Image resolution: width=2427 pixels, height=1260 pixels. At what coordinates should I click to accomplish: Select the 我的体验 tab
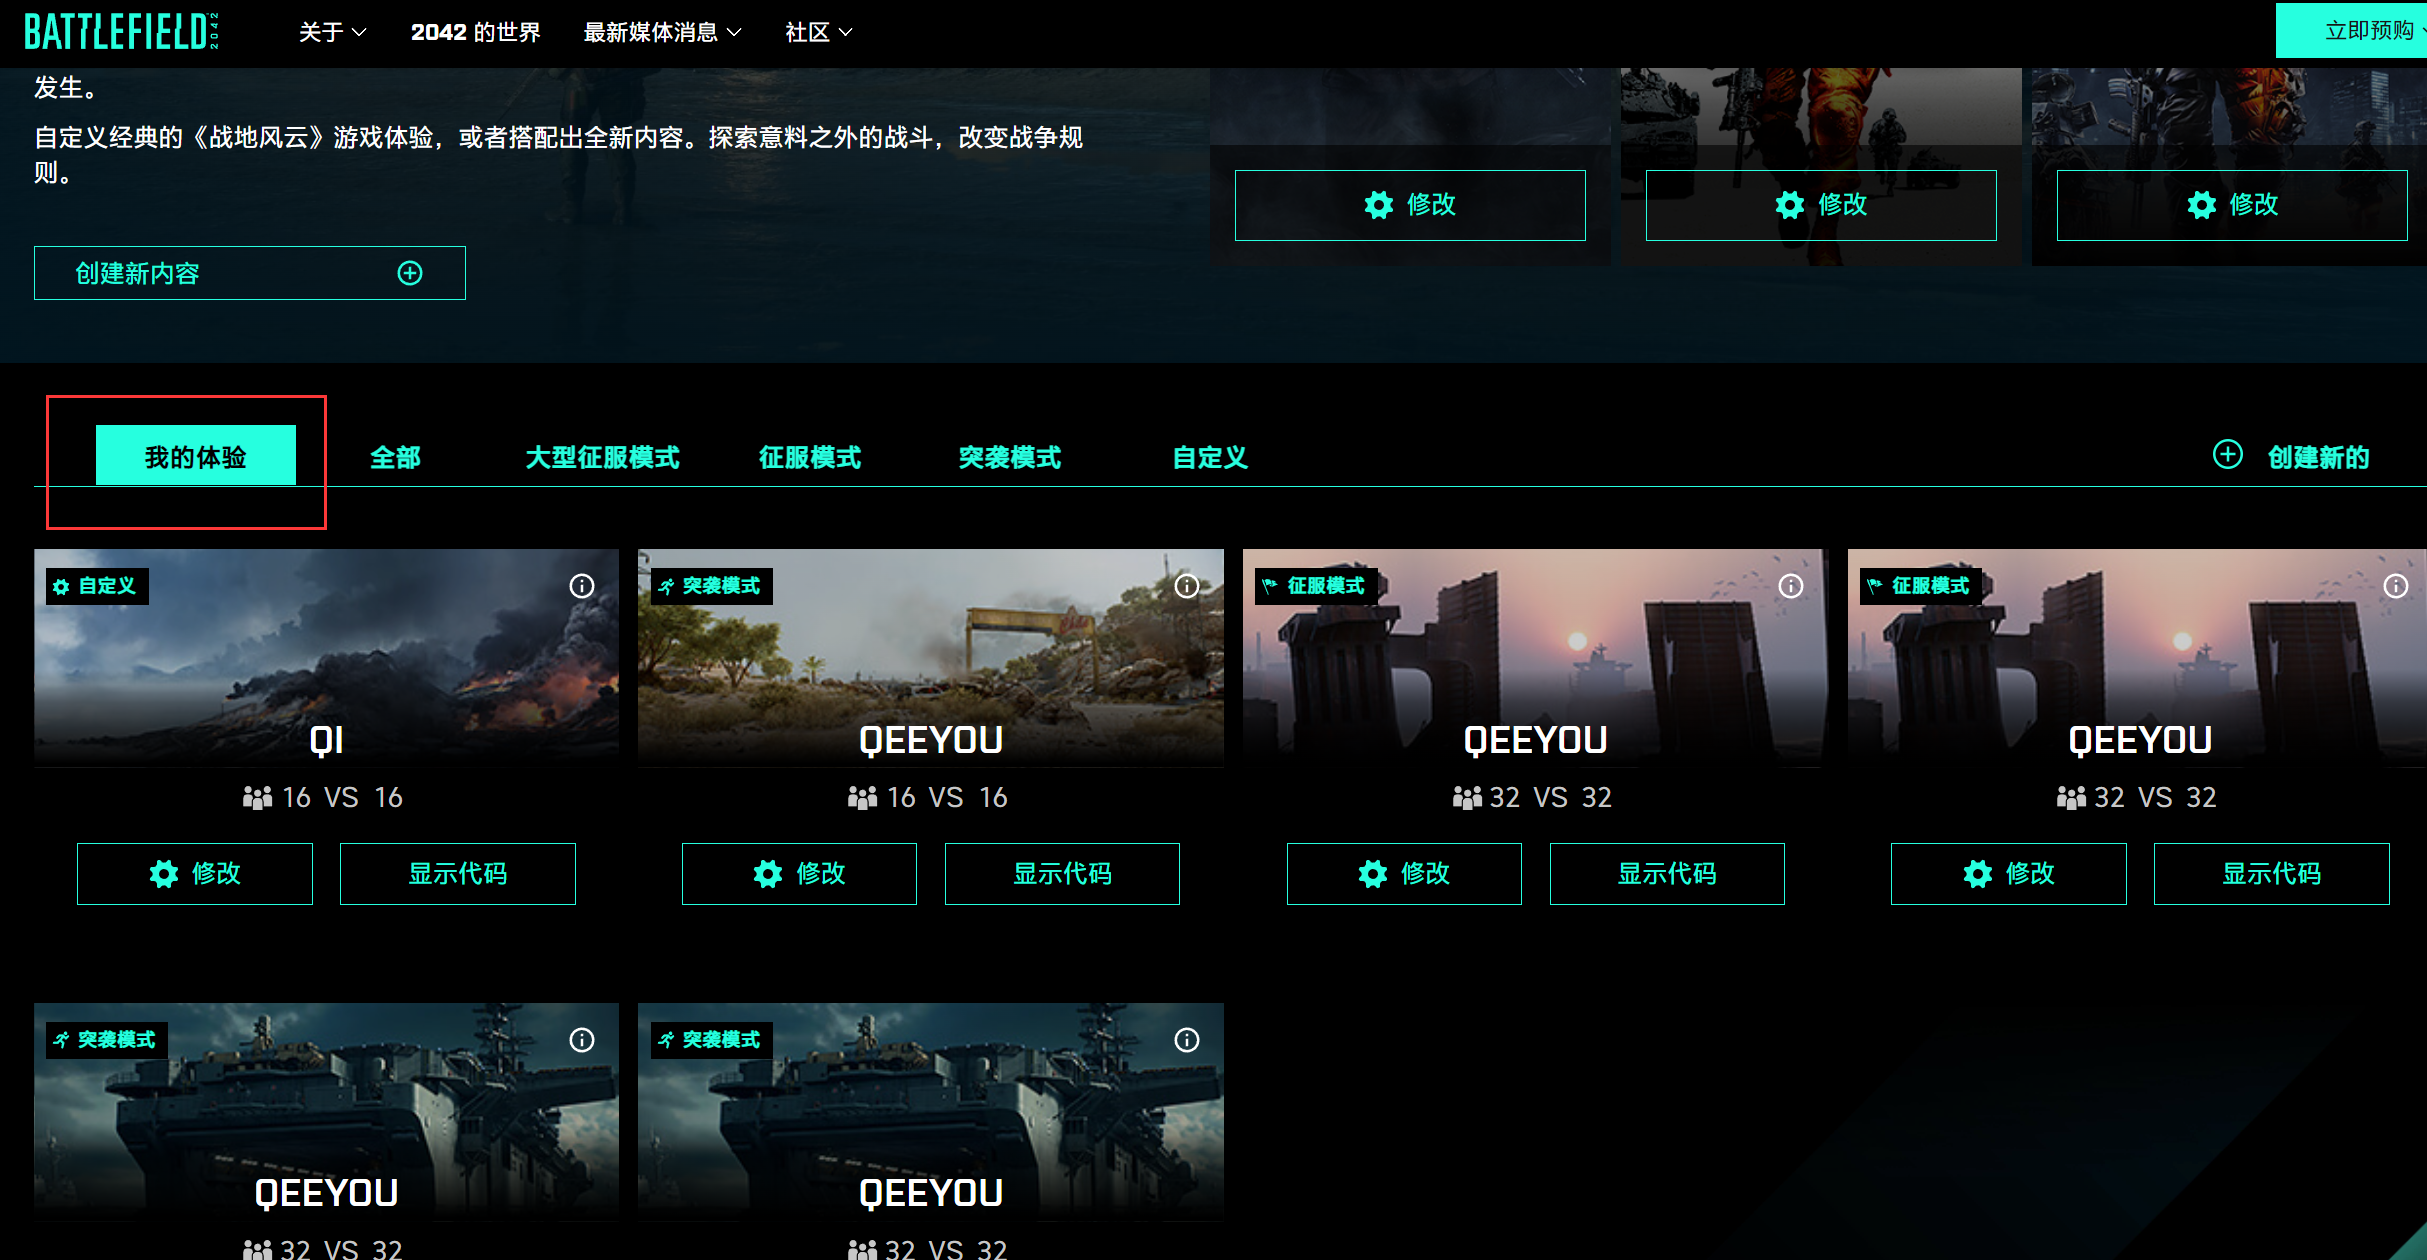pyautogui.click(x=196, y=456)
